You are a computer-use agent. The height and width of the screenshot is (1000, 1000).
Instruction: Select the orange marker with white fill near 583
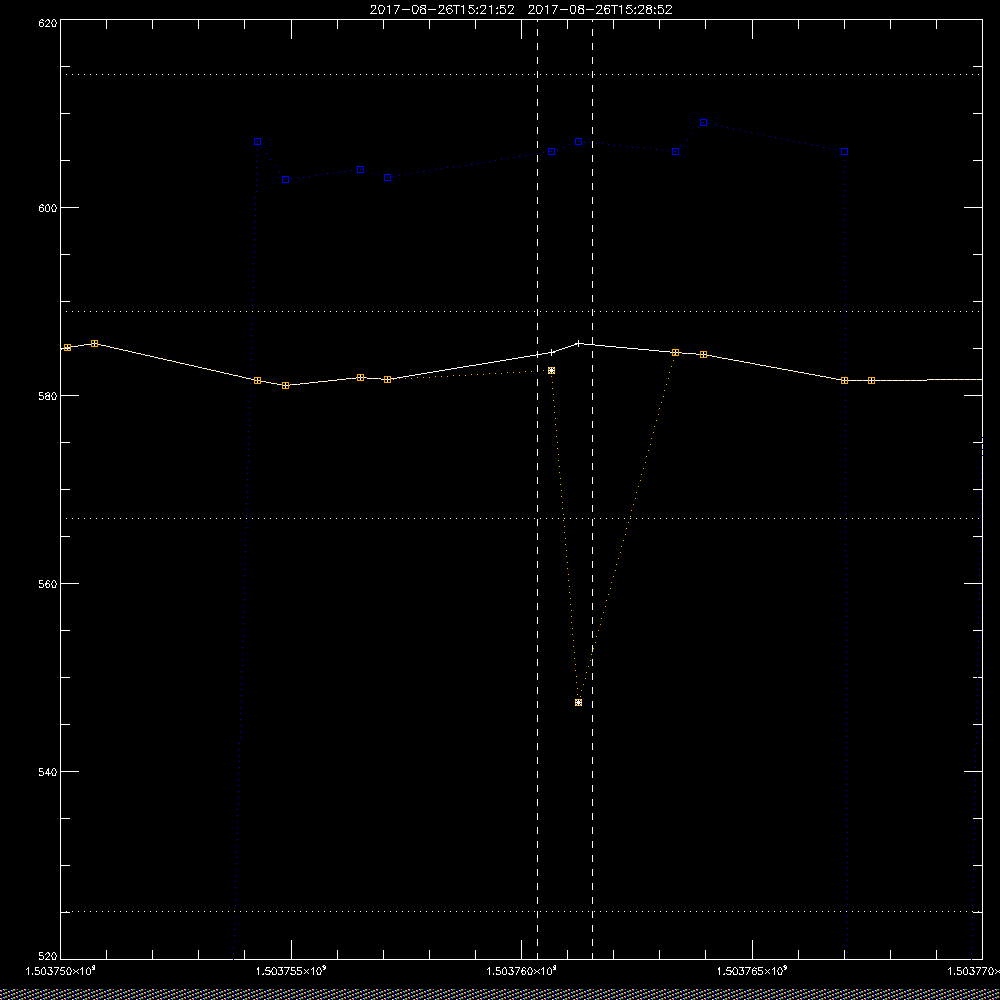(552, 371)
